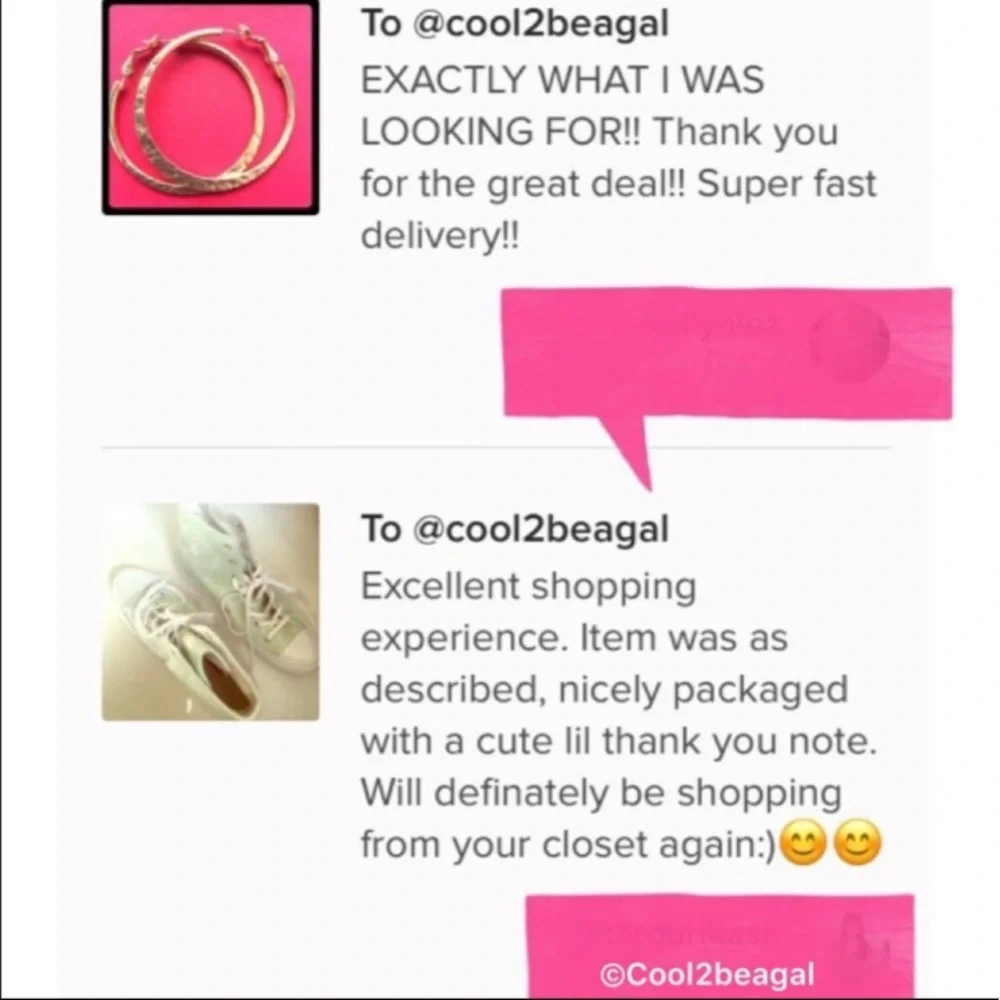
Task: Open the white sneakers listing thumbnail
Action: [x=210, y=612]
